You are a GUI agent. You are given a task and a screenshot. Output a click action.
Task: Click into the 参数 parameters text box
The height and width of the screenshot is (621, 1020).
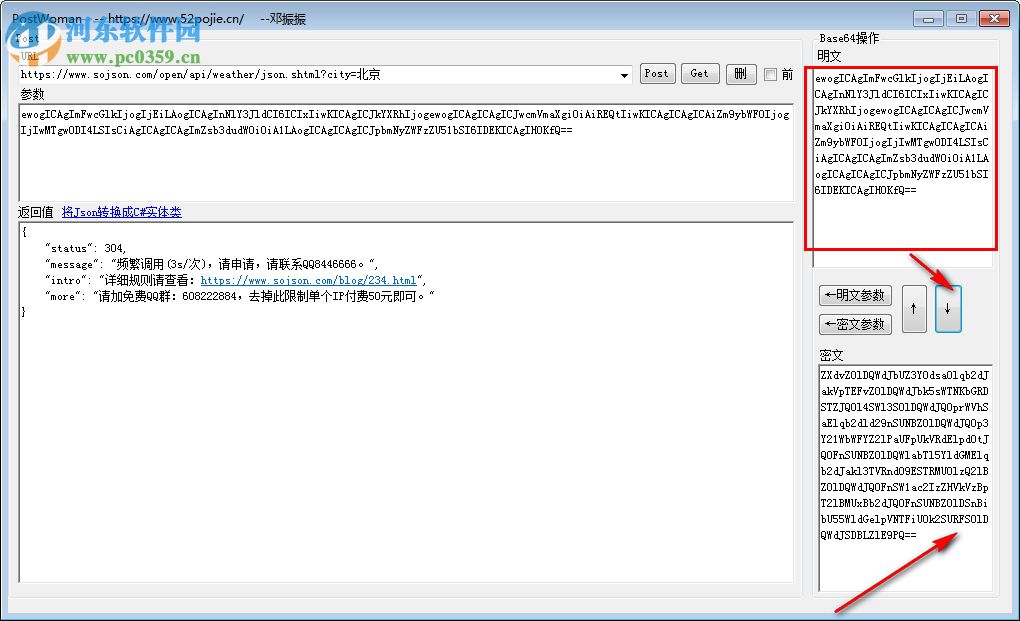click(406, 152)
